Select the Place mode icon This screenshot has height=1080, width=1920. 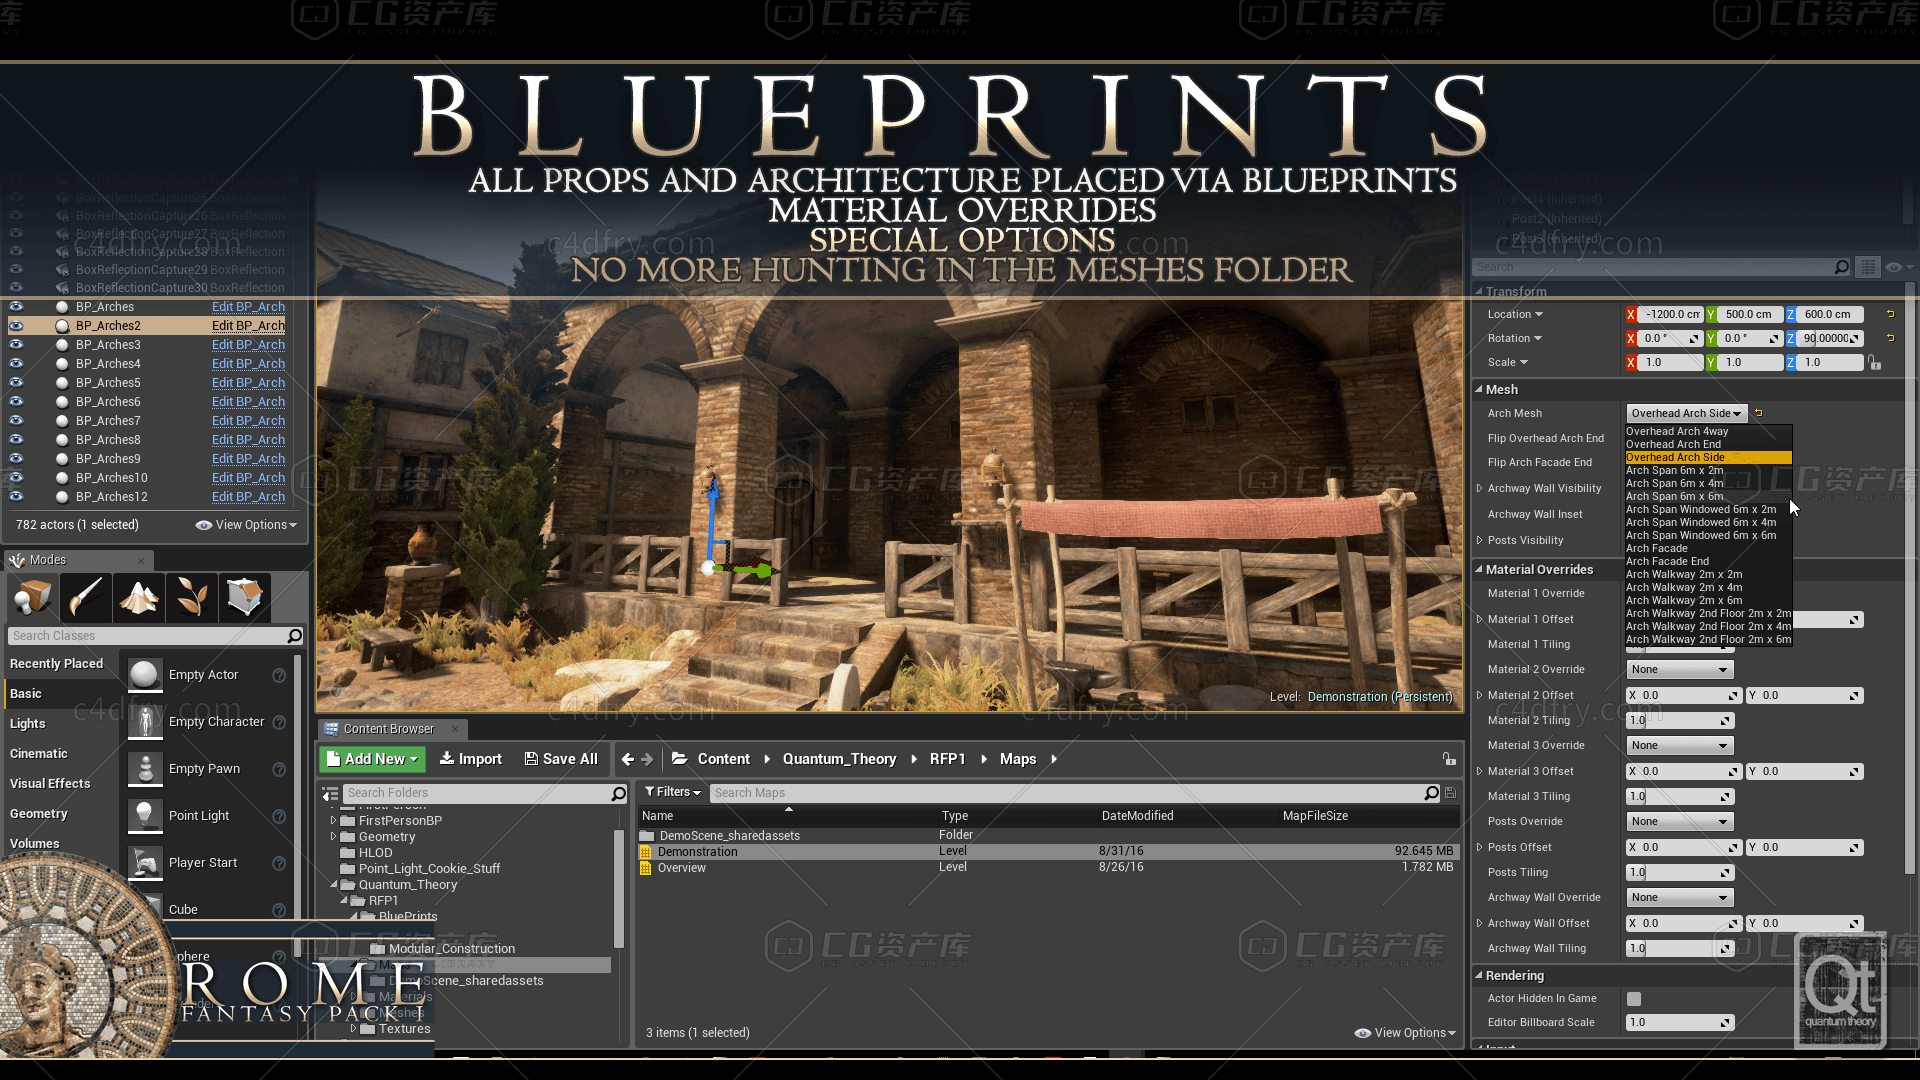tap(34, 597)
